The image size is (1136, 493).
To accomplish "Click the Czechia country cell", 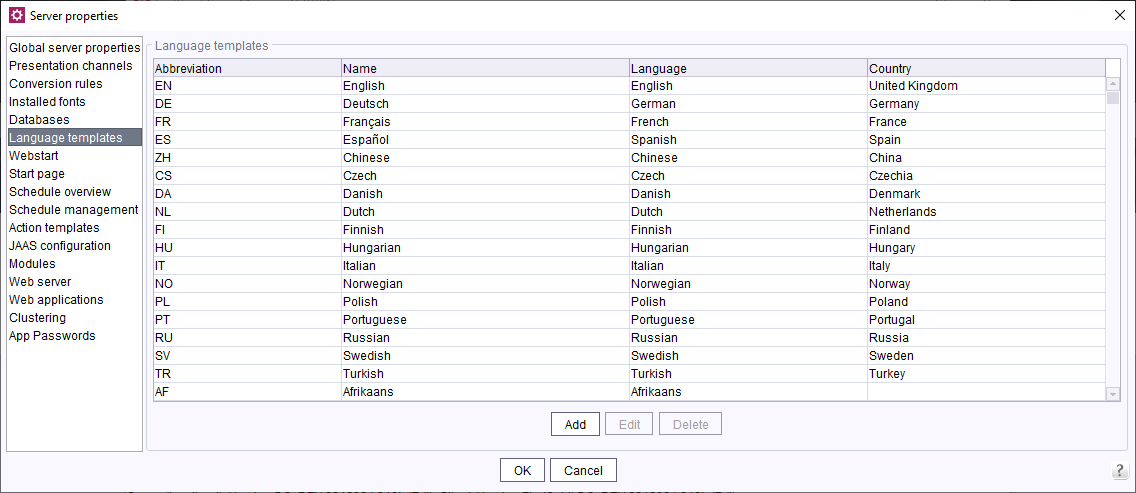I will coord(987,175).
